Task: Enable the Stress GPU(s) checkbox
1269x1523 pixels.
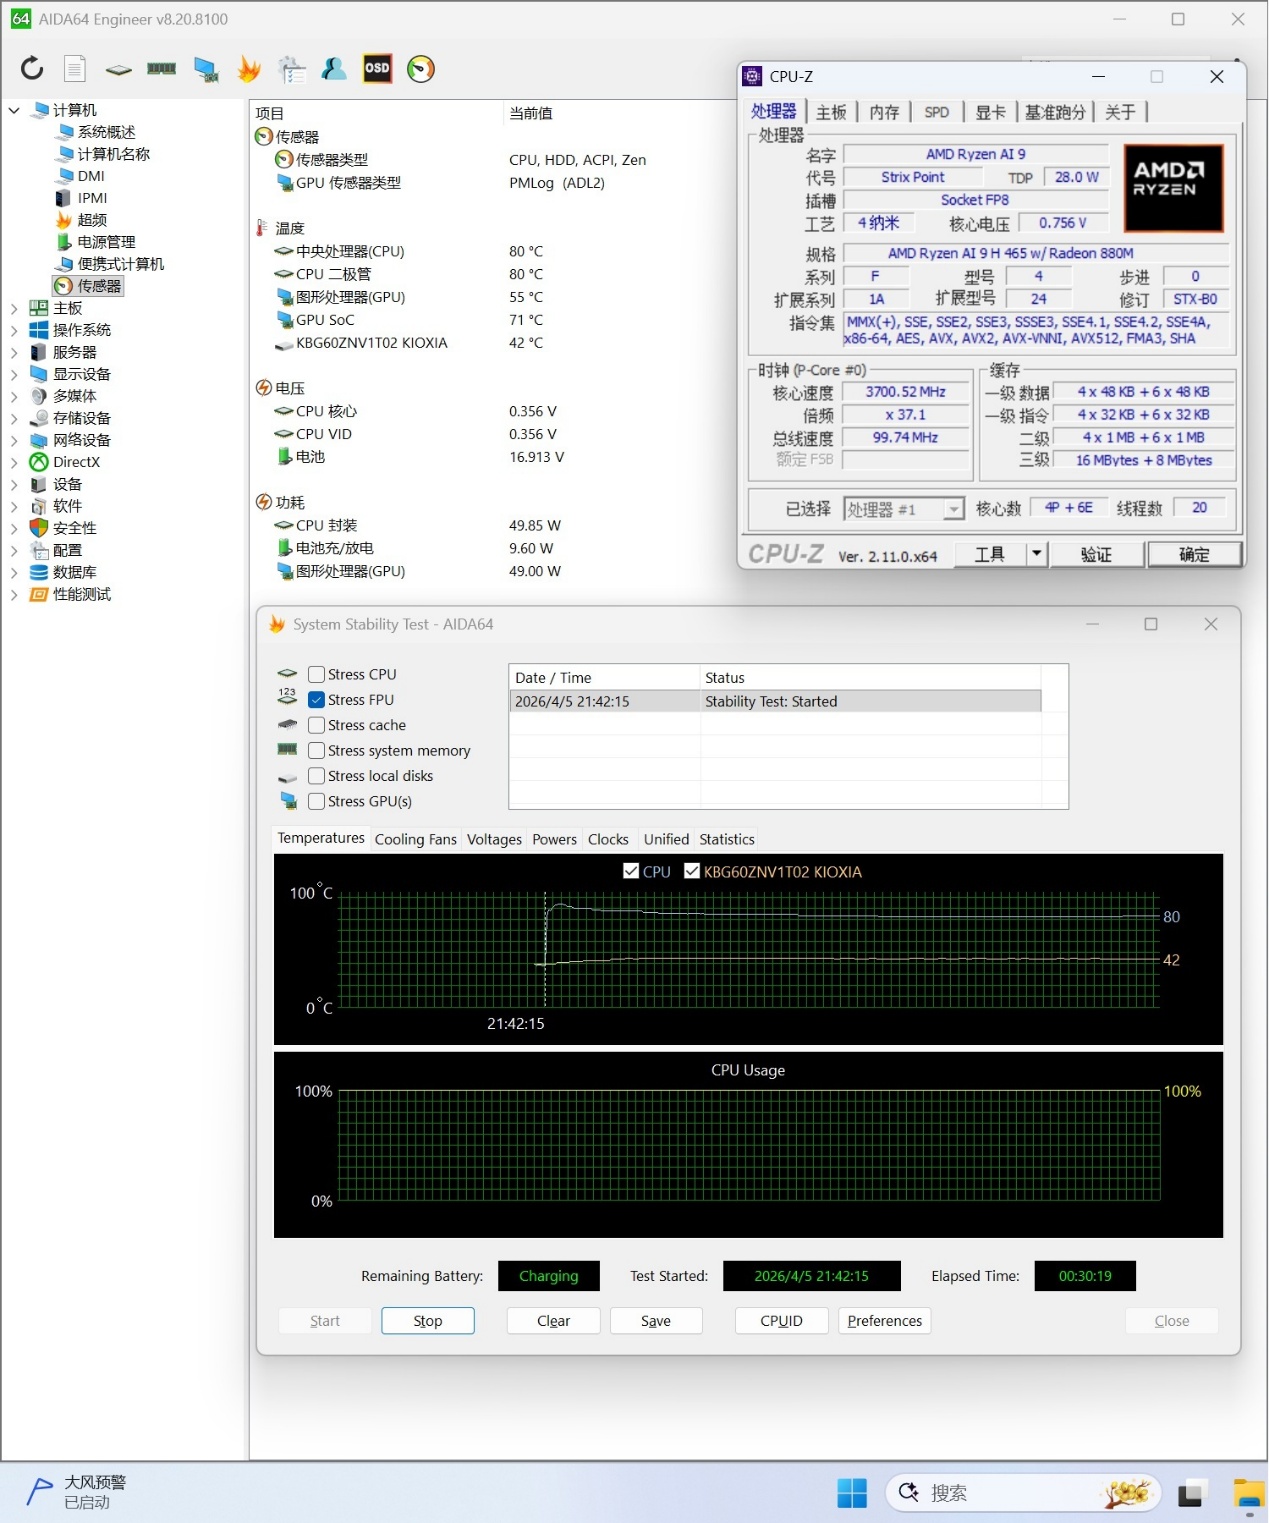Action: coord(316,801)
